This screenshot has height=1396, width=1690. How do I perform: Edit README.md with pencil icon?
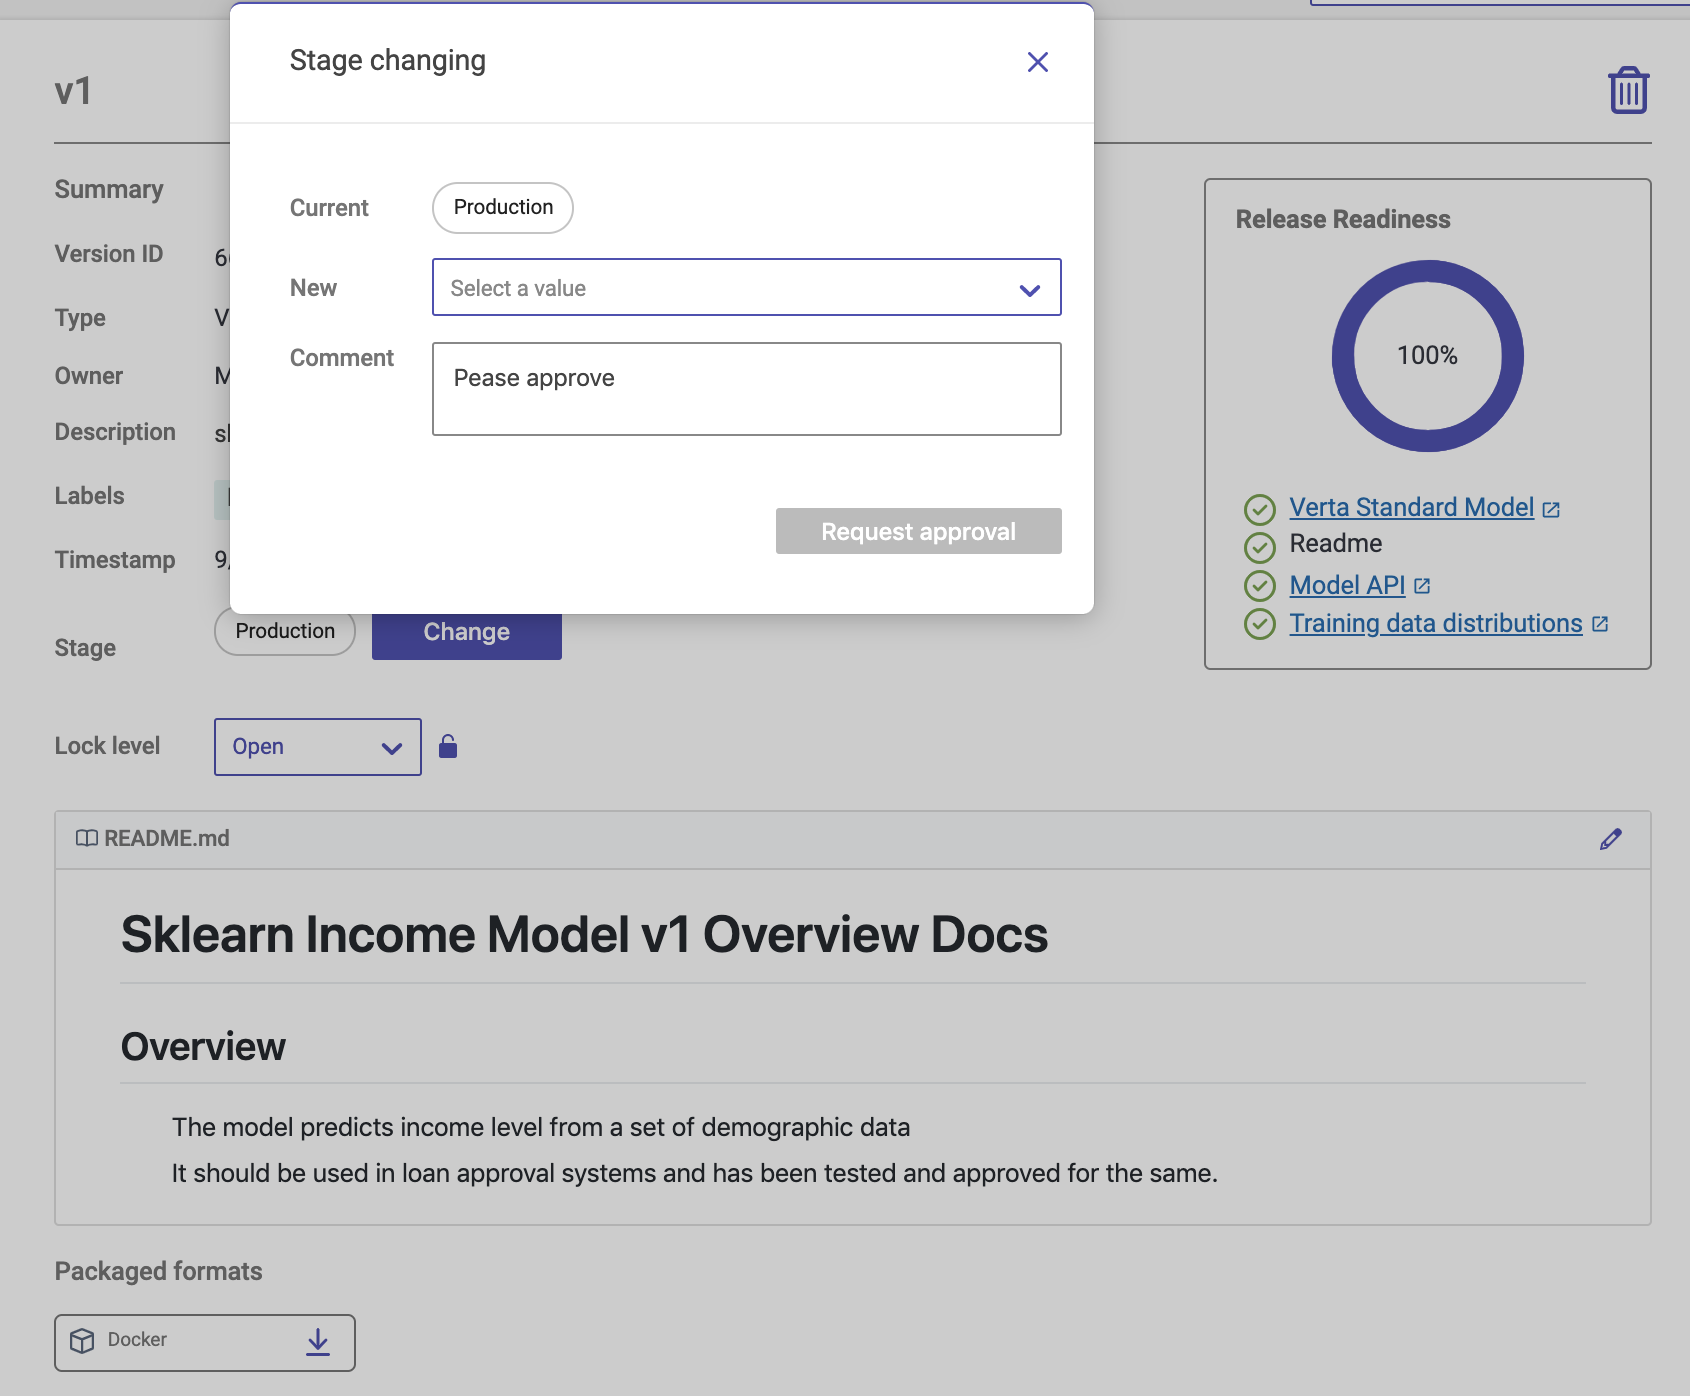pos(1610,839)
